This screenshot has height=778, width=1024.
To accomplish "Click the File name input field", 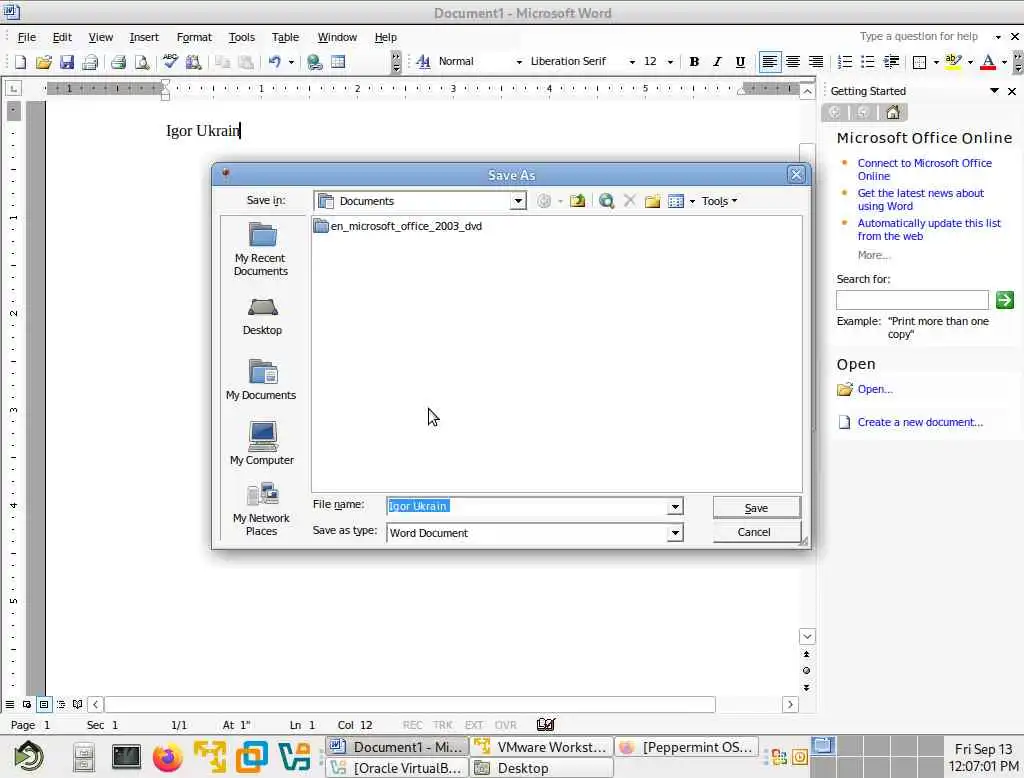I will point(526,506).
